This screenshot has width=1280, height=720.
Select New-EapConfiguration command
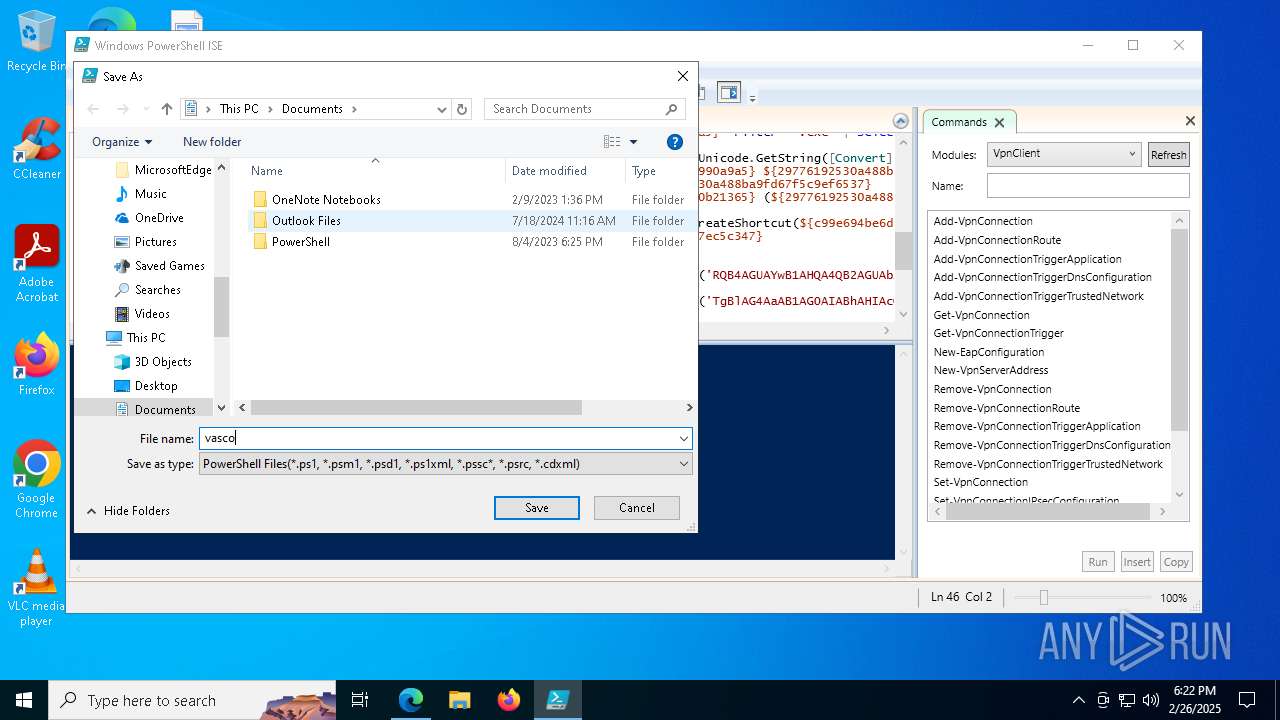coord(989,352)
